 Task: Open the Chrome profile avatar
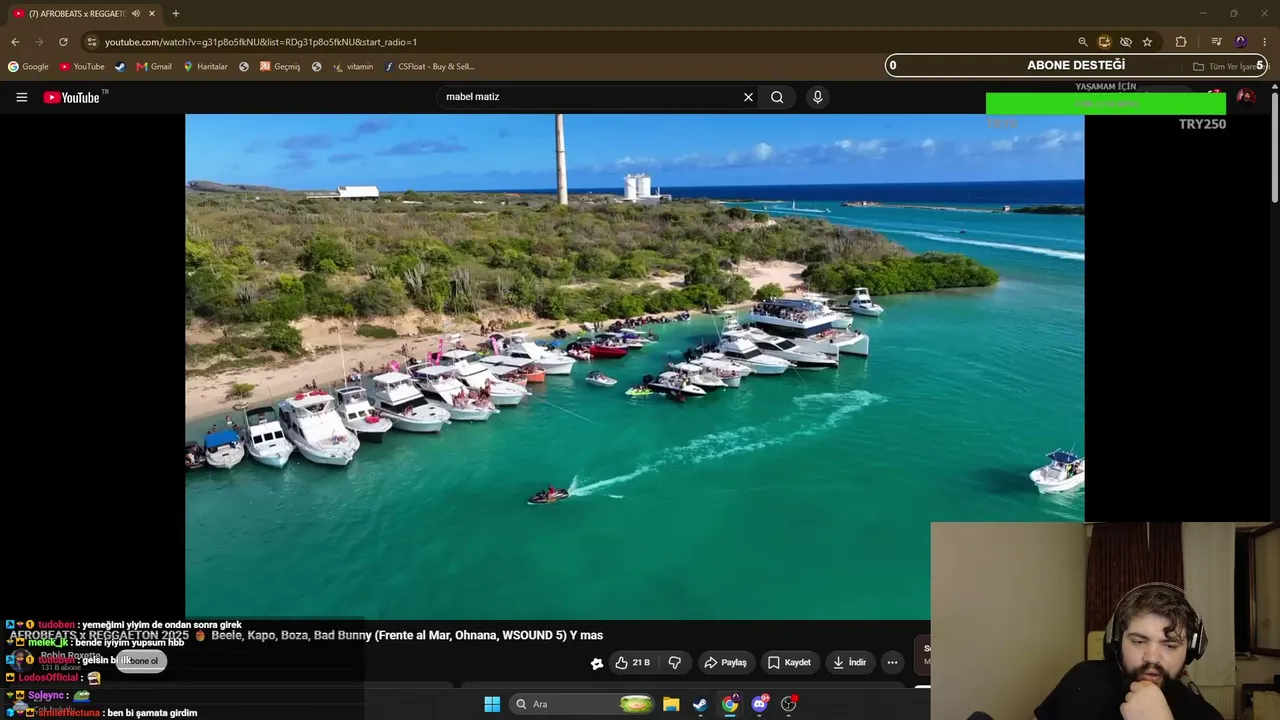(x=1241, y=42)
